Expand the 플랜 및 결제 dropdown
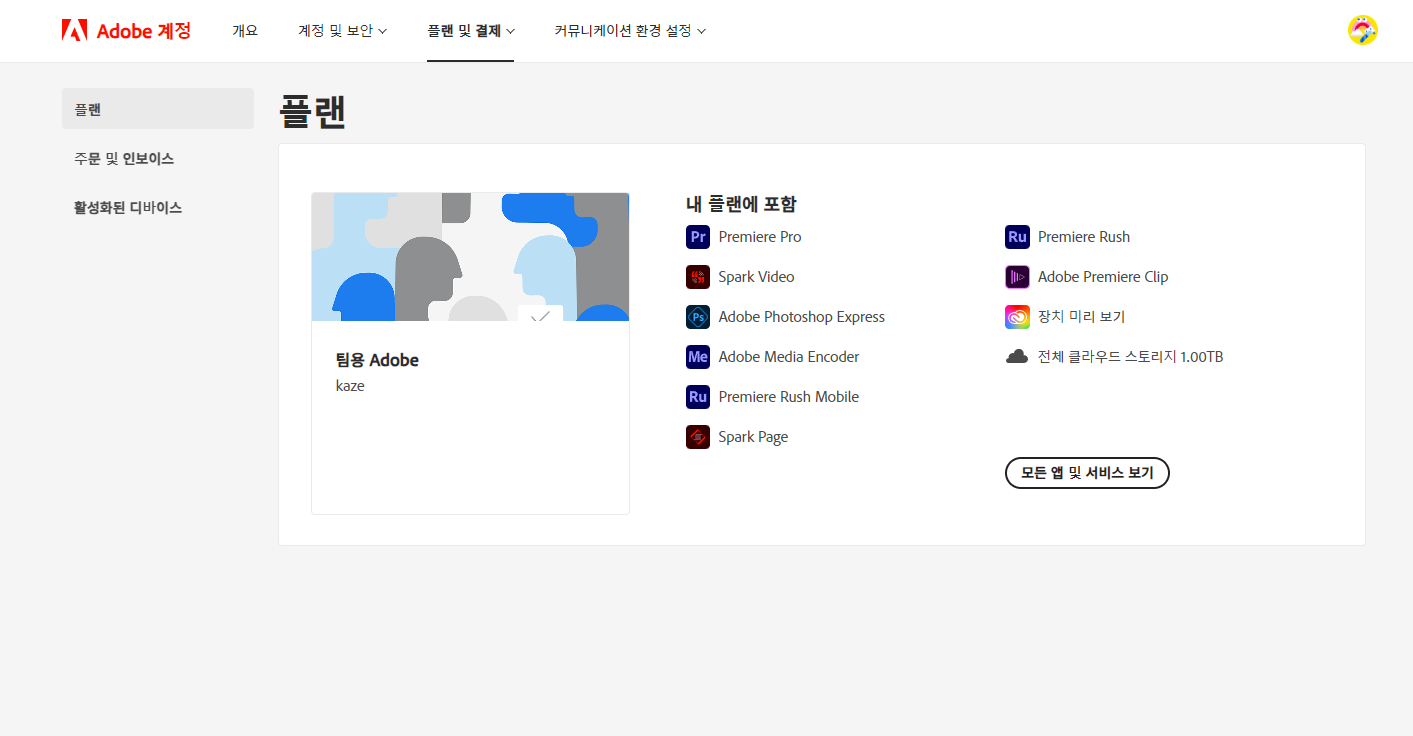Viewport: 1413px width, 736px height. [471, 31]
